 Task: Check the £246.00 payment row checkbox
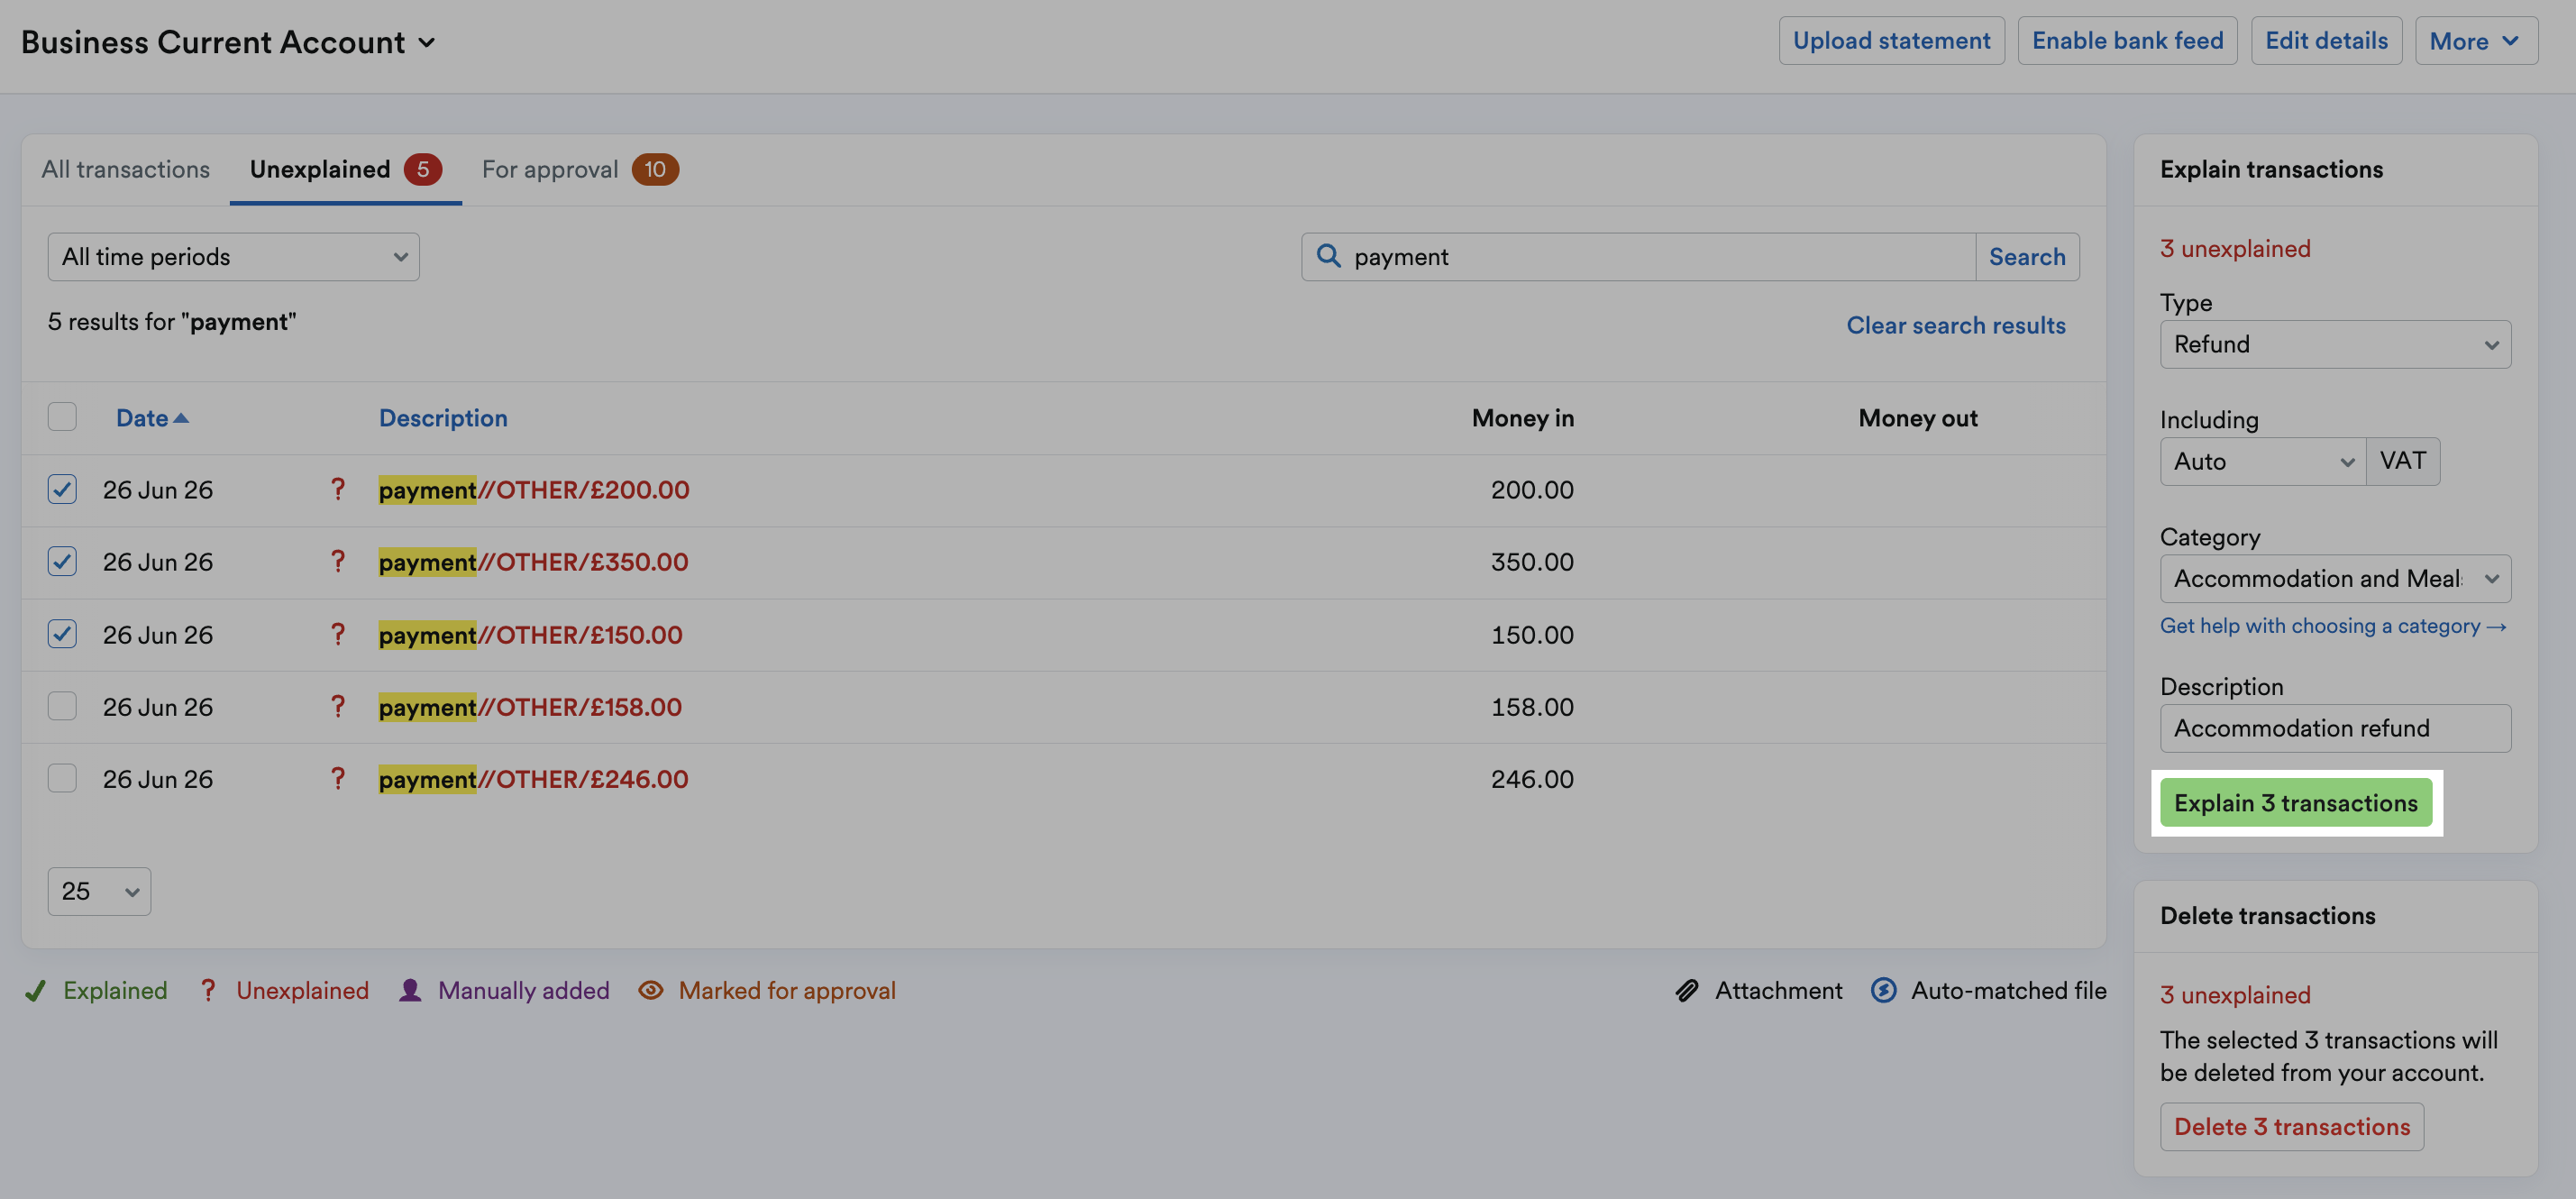[x=62, y=778]
